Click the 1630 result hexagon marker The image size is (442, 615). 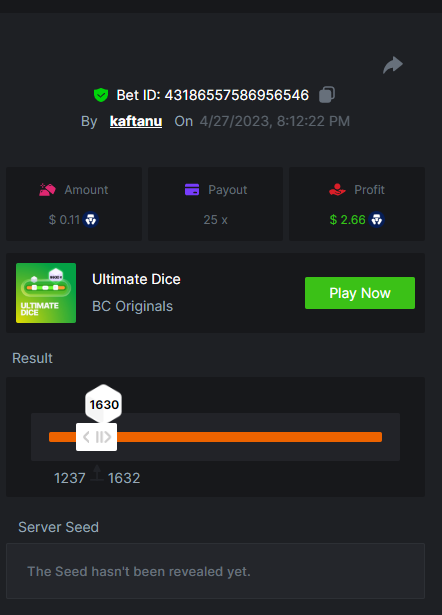coord(104,404)
